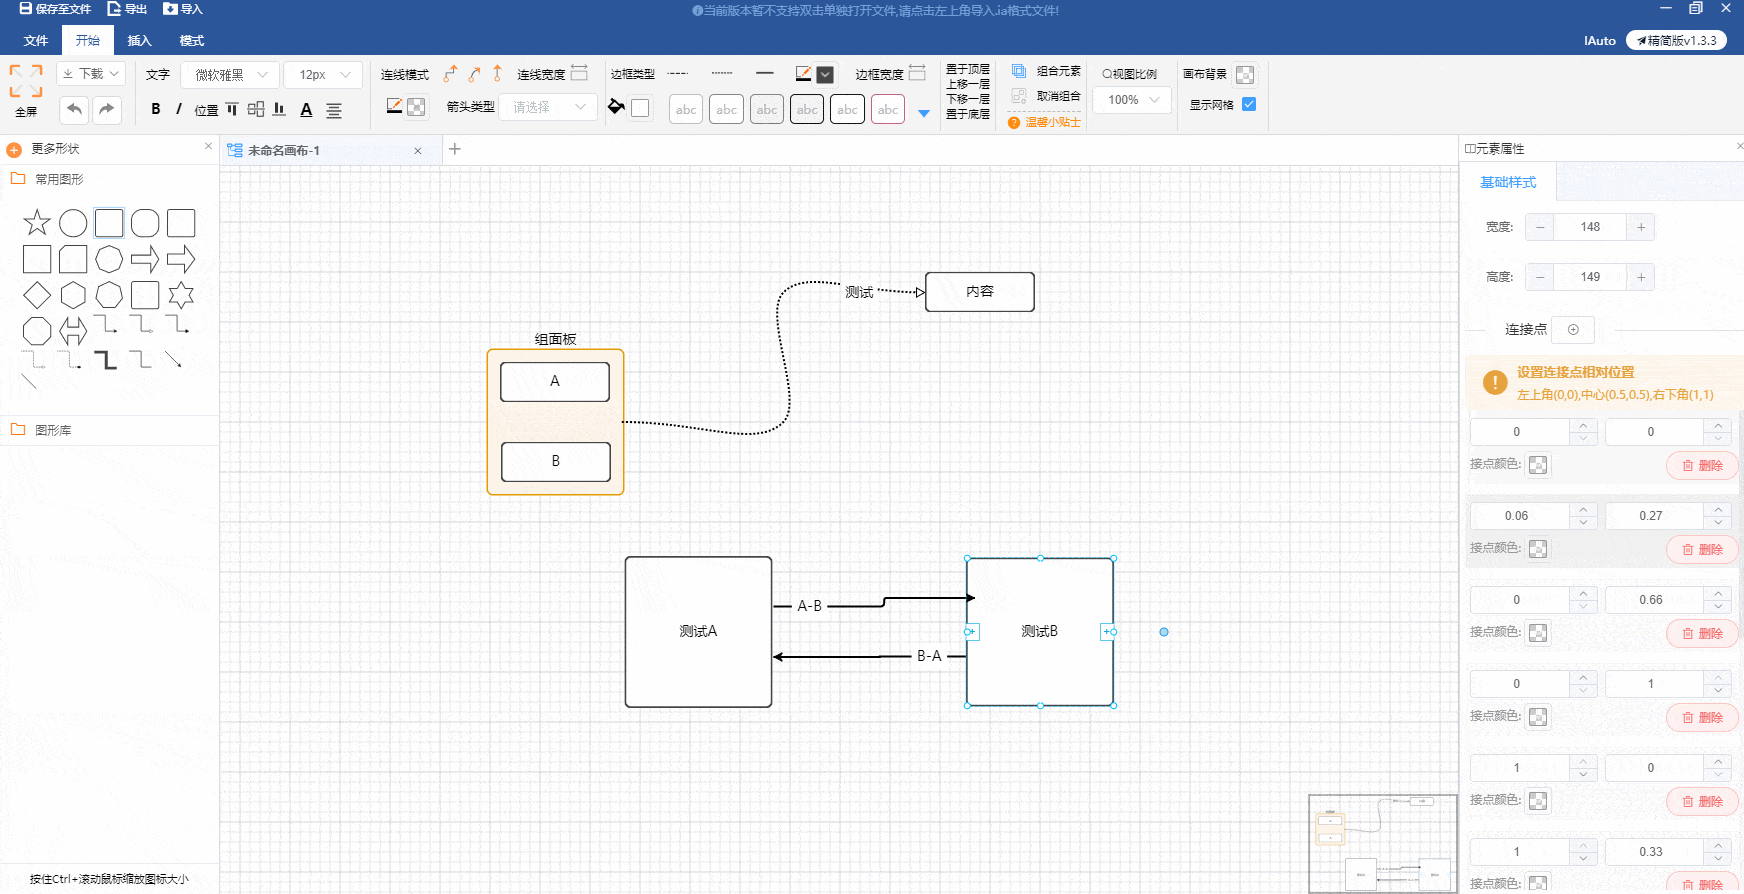Viewport: 1744px width, 894px height.
Task: Add a connection point with the 连接点 plus icon
Action: (x=1573, y=329)
